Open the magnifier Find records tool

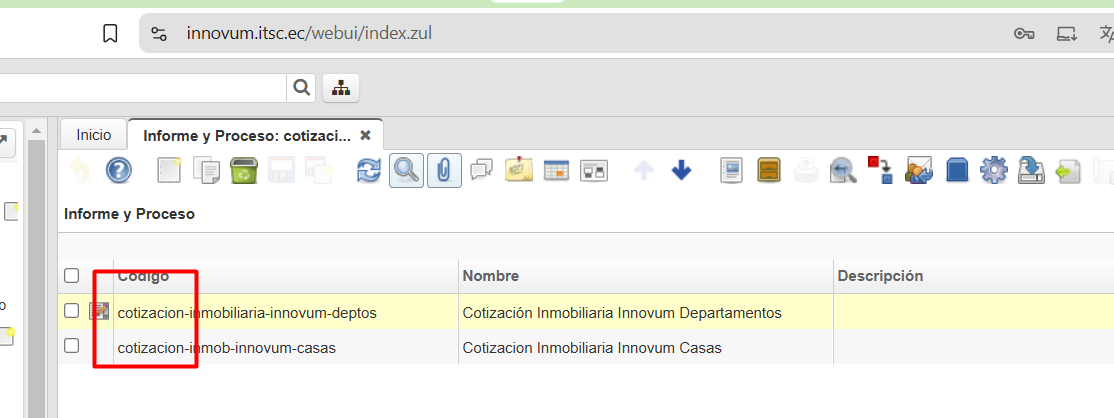[406, 171]
